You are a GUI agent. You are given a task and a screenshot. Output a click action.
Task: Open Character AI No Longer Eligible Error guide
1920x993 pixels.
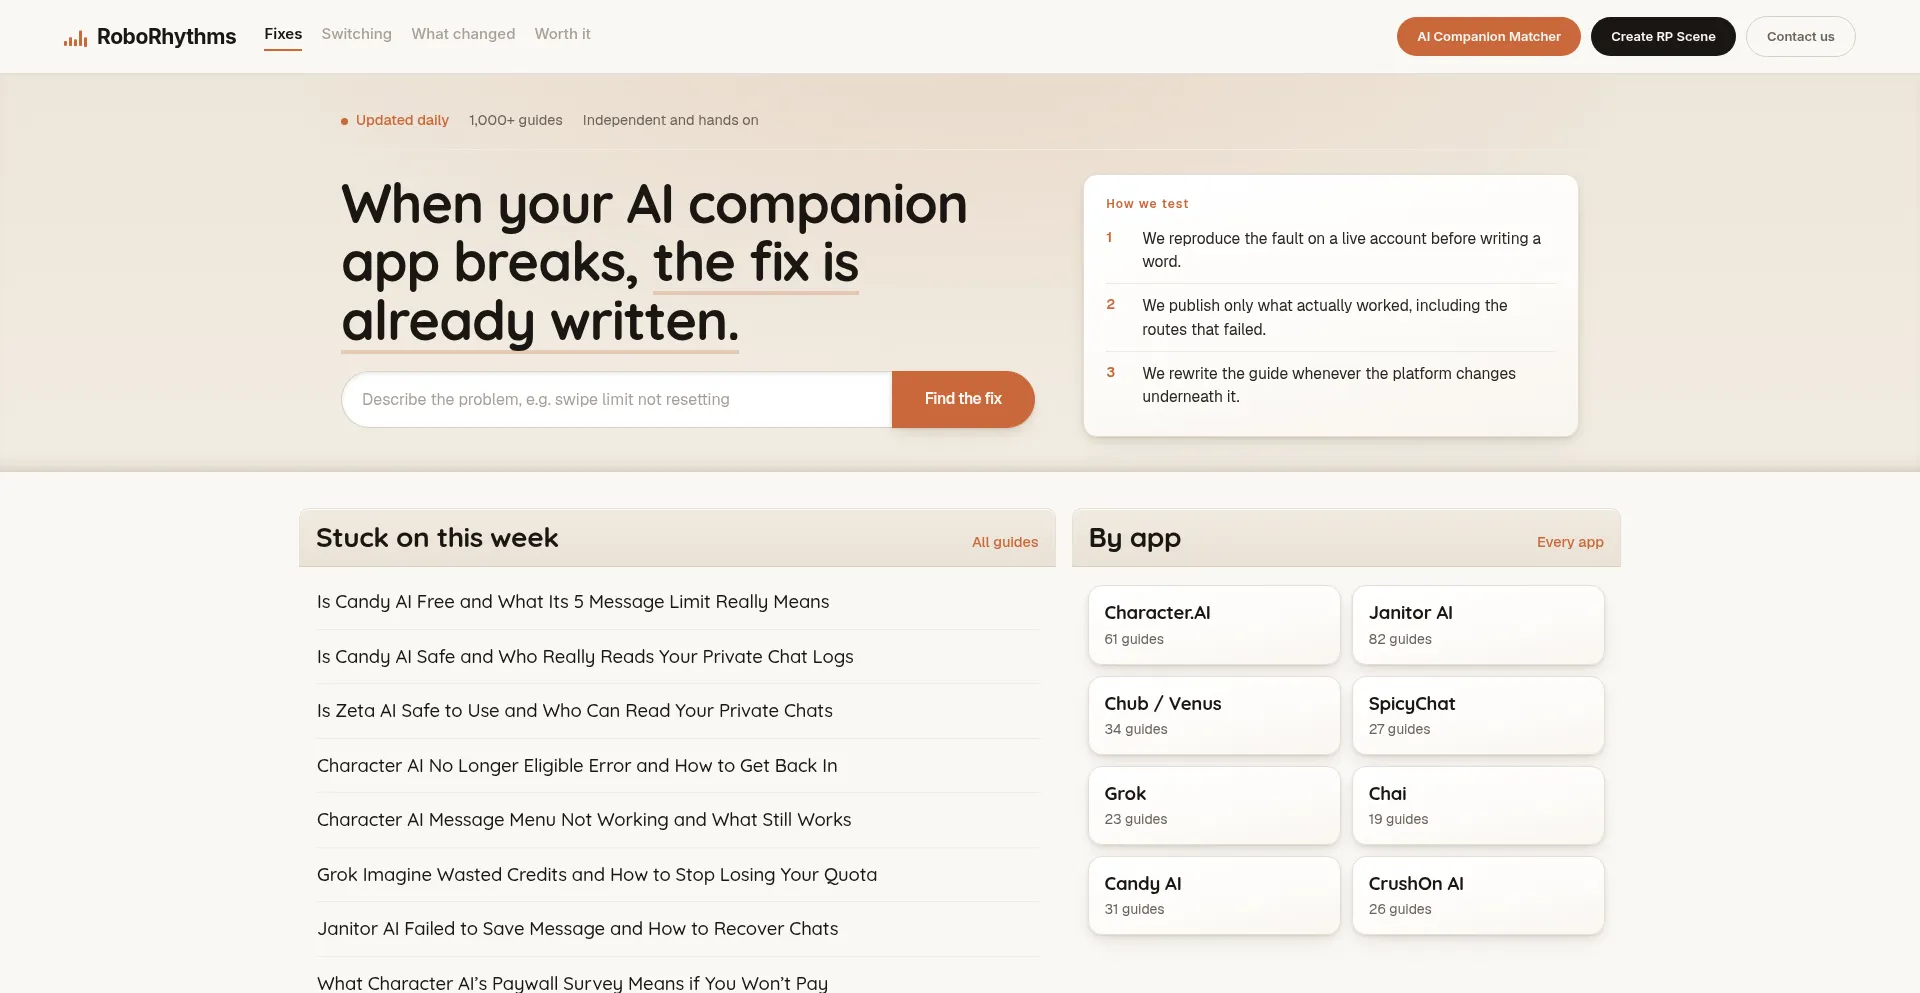pyautogui.click(x=577, y=766)
